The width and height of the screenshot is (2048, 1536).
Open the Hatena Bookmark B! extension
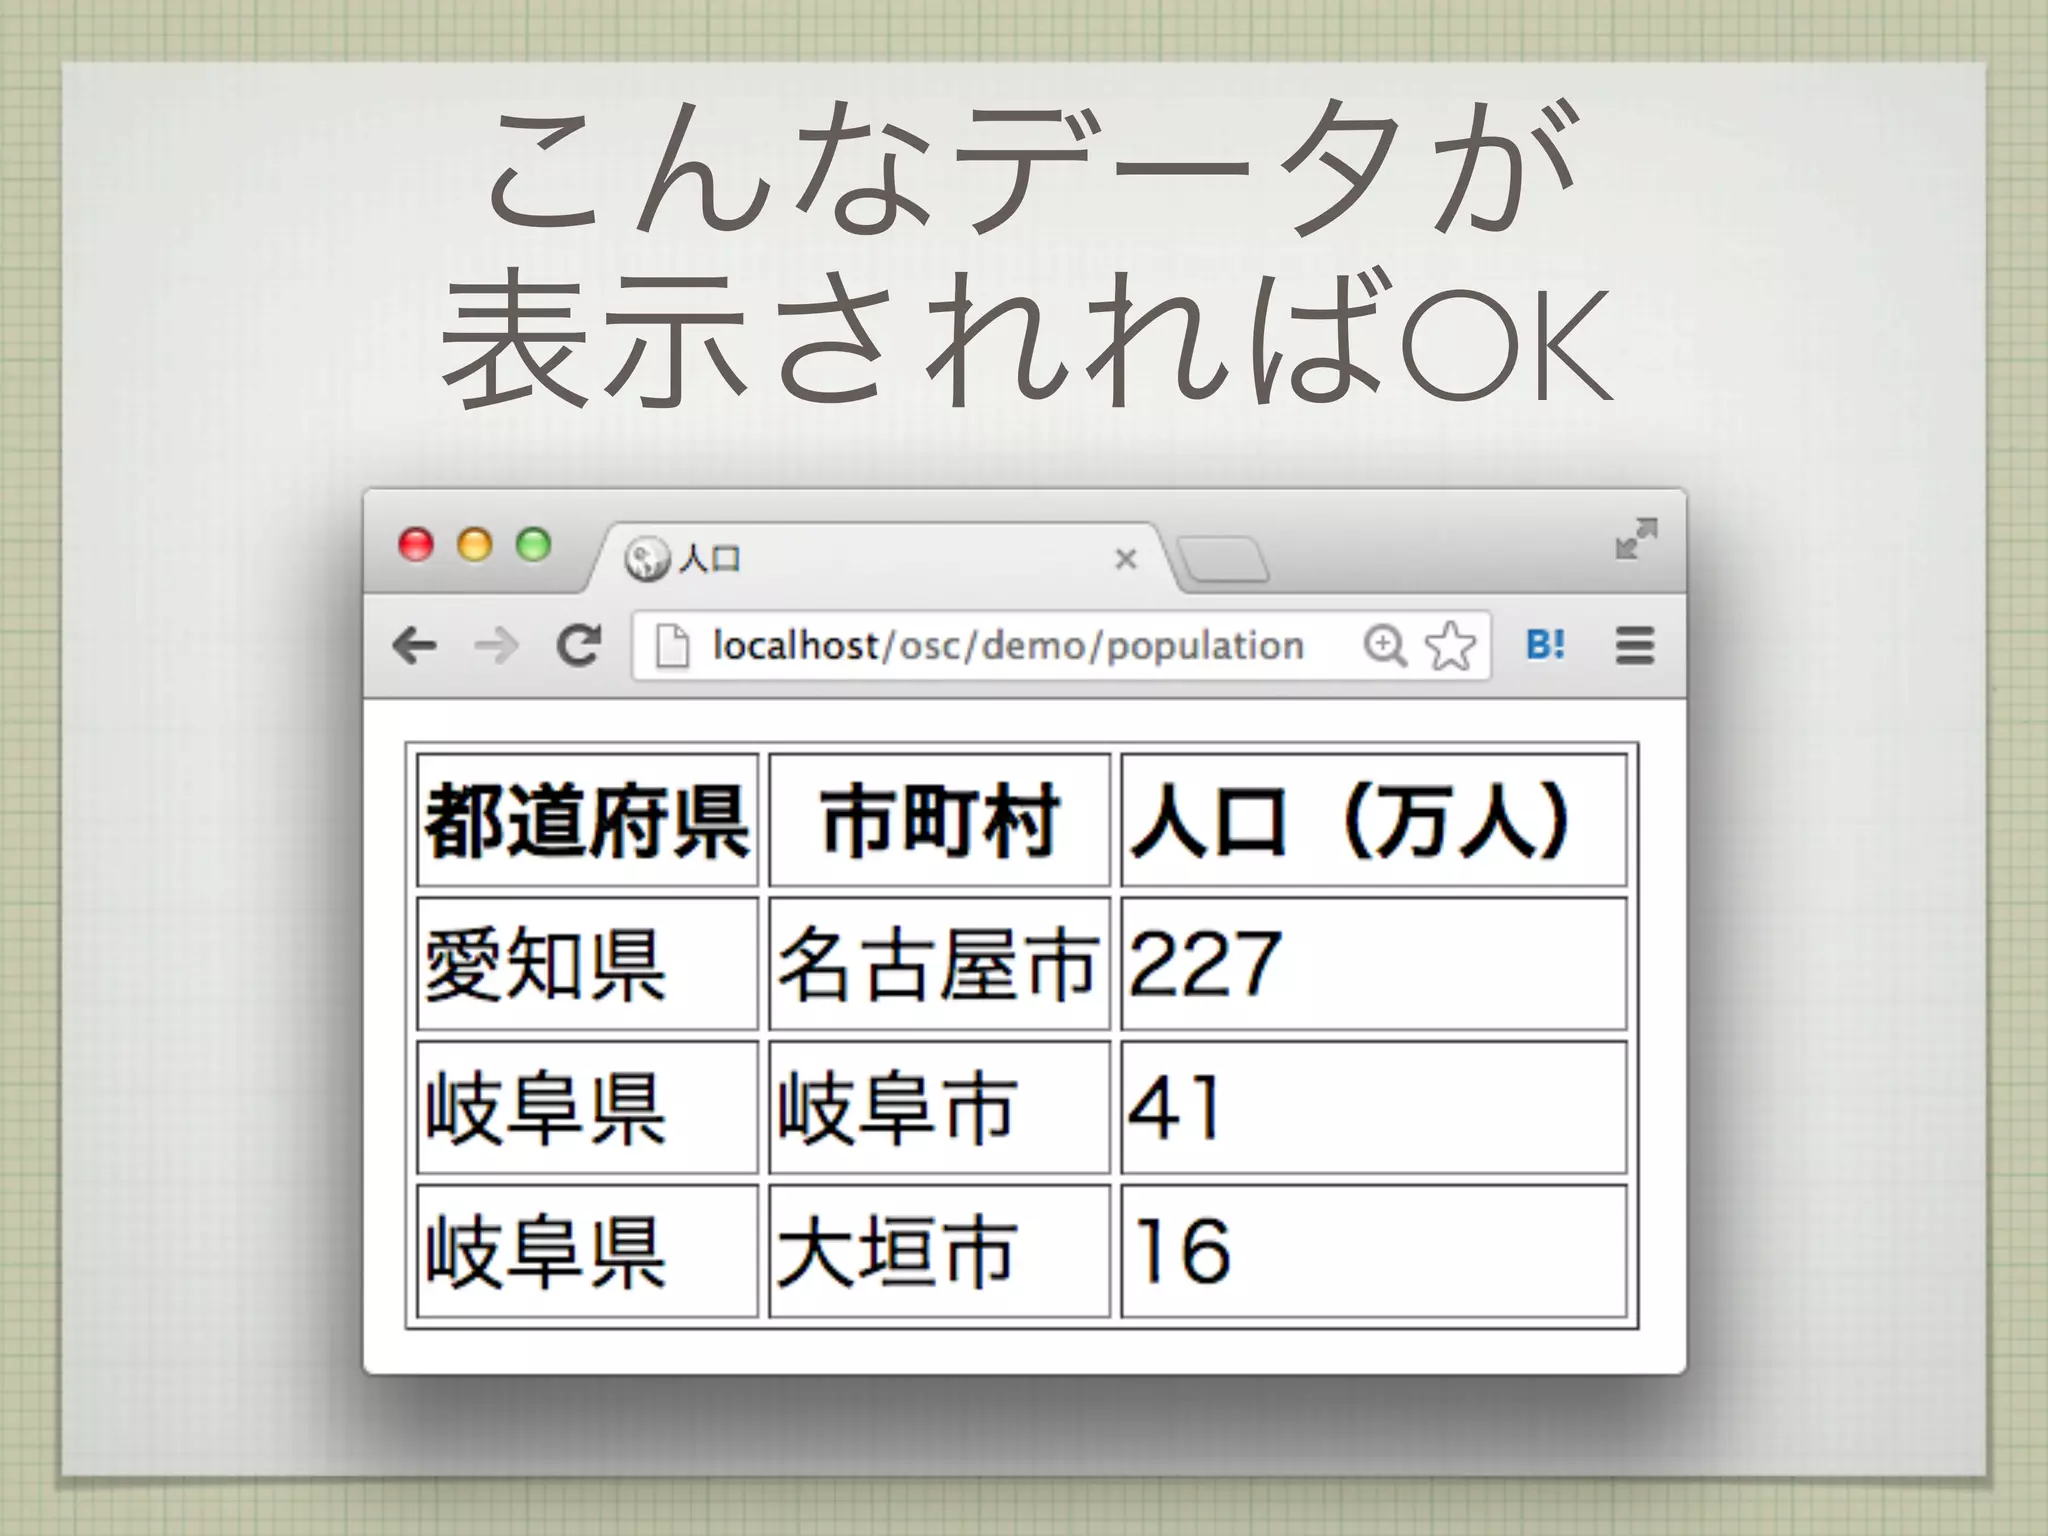(x=1546, y=645)
